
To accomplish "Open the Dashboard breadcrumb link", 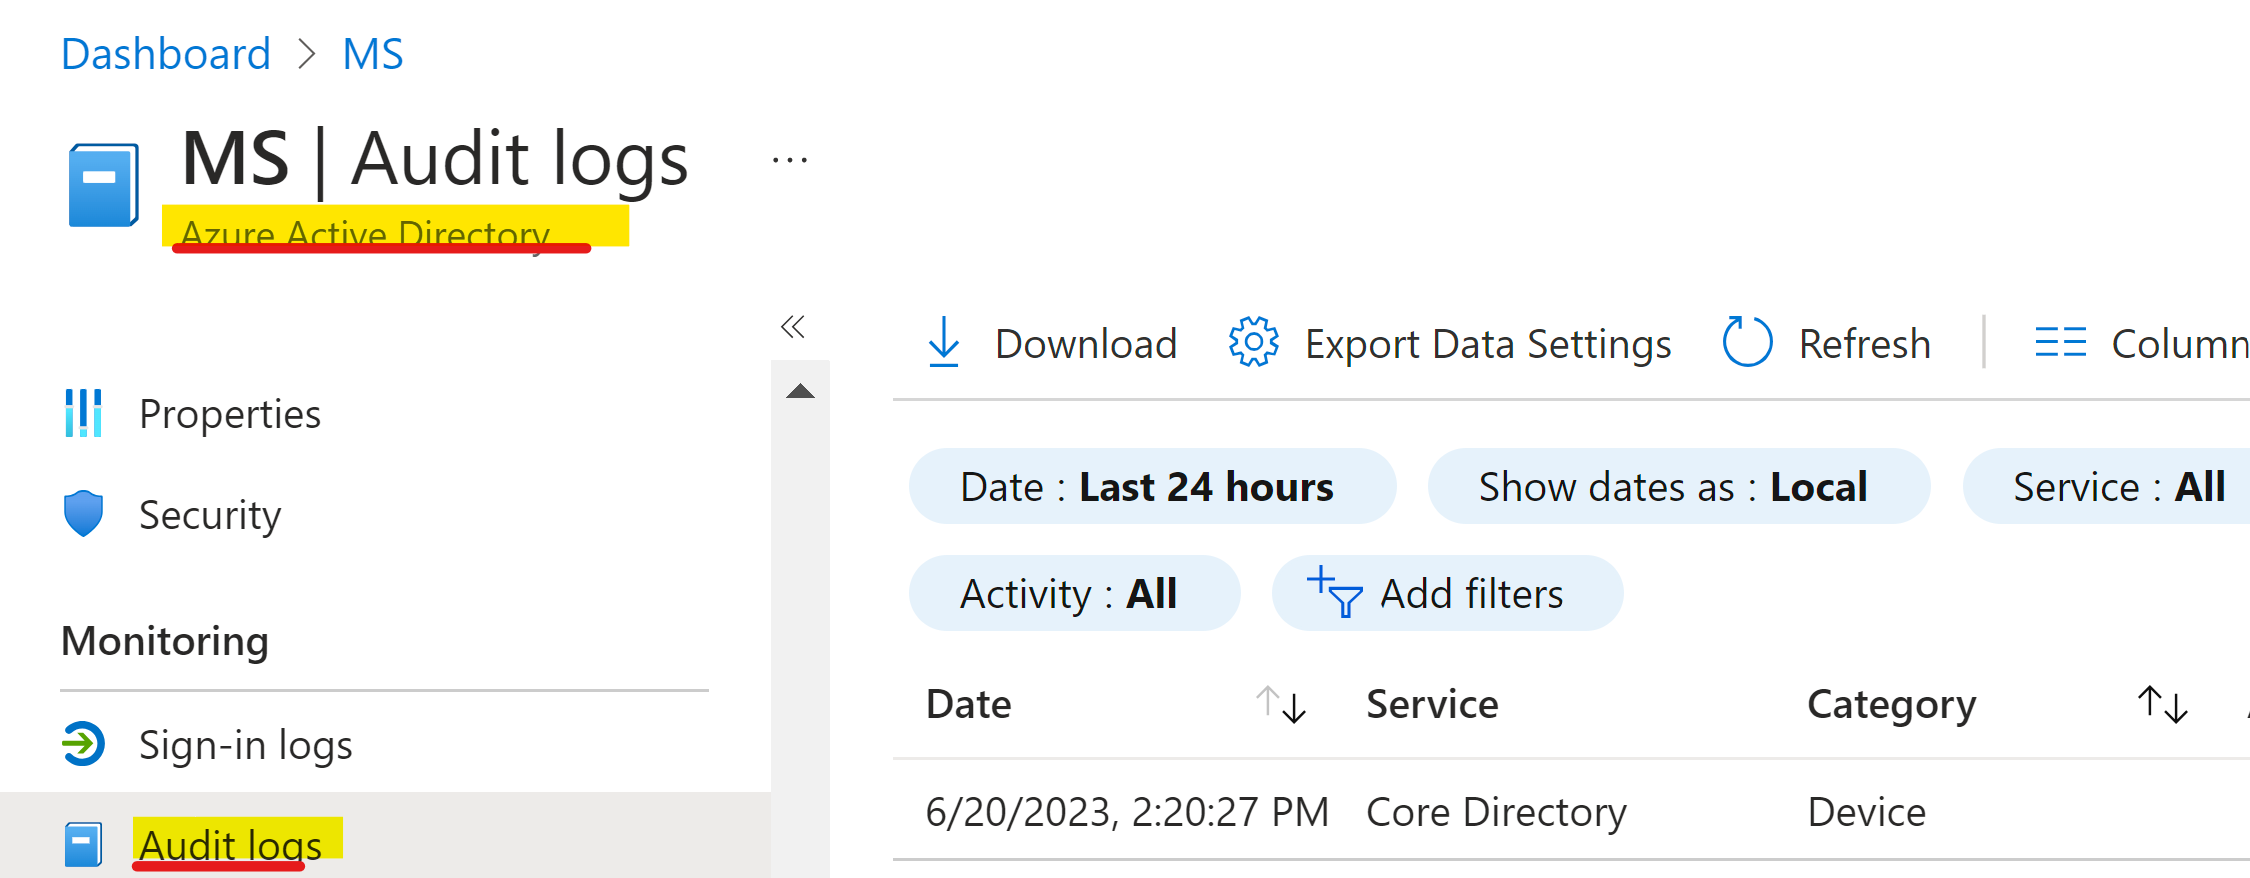I will click(x=166, y=54).
